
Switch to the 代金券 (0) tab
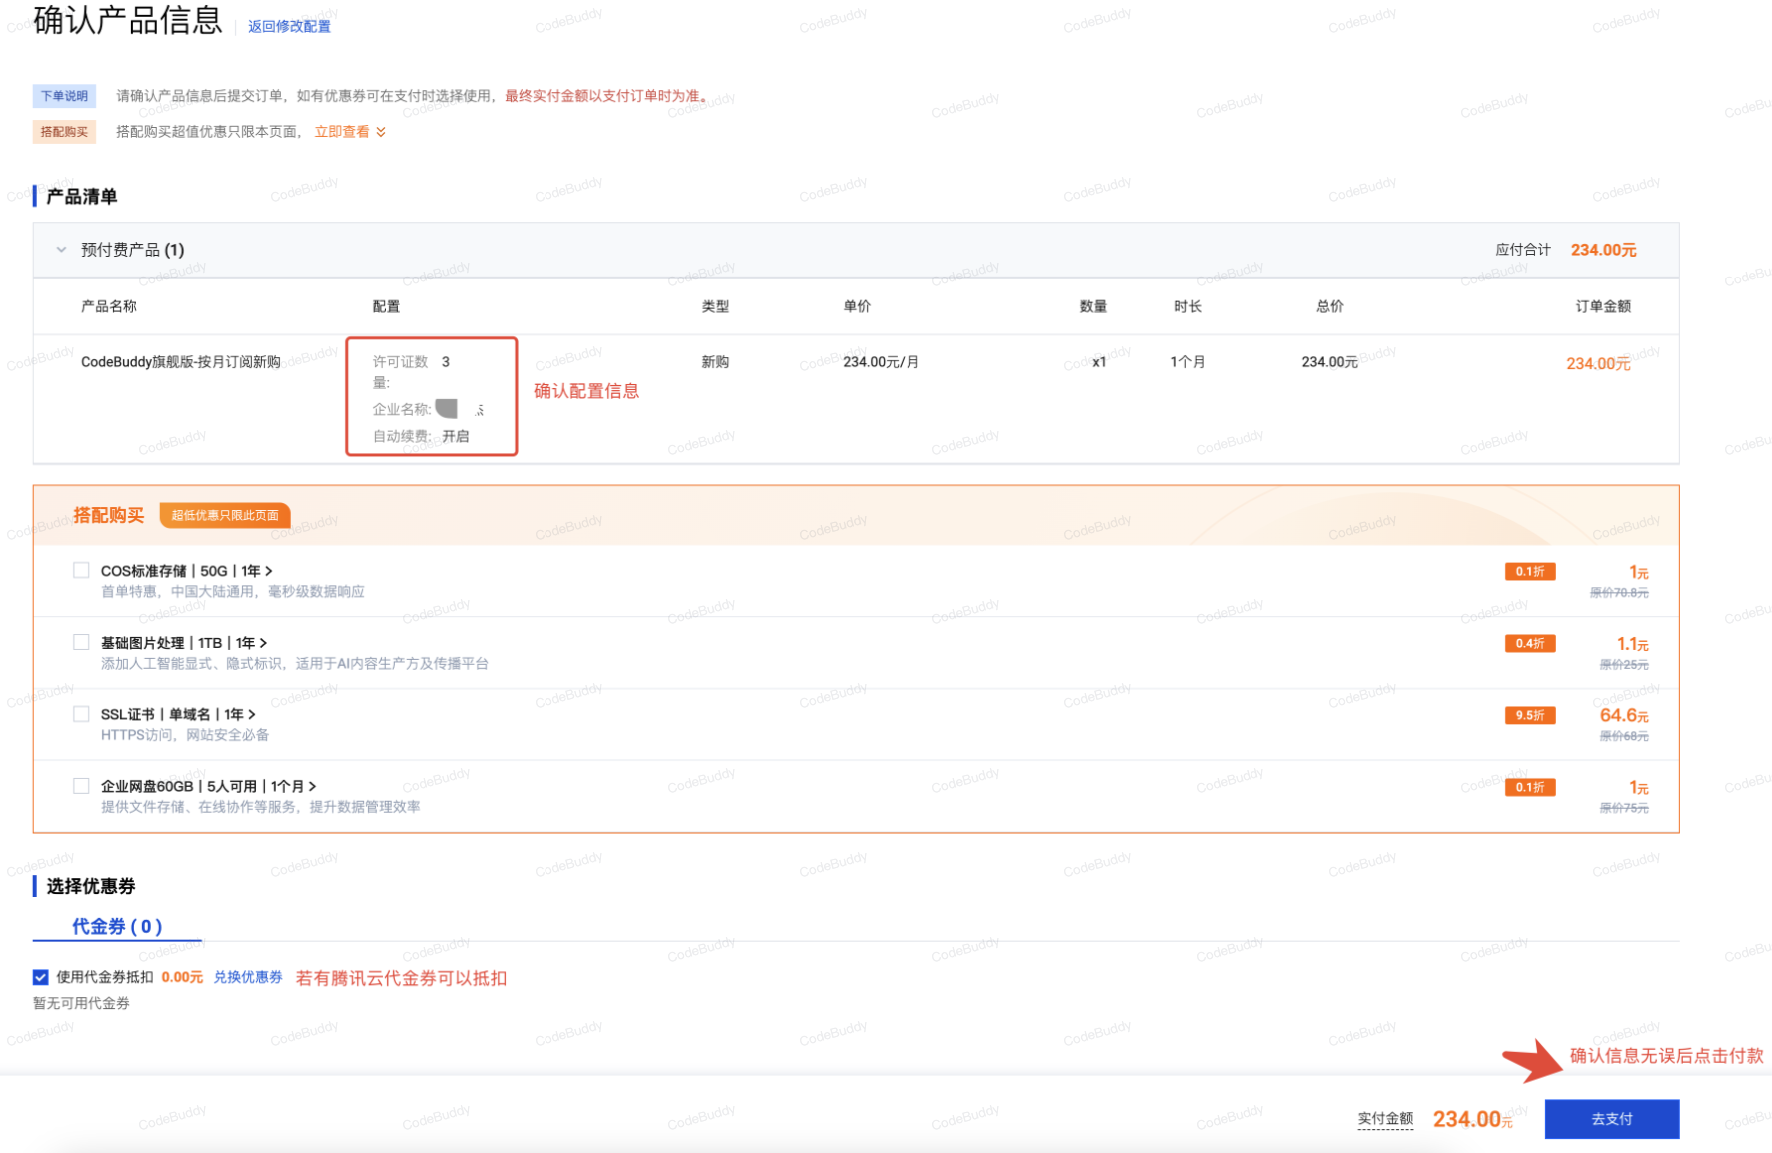click(117, 926)
